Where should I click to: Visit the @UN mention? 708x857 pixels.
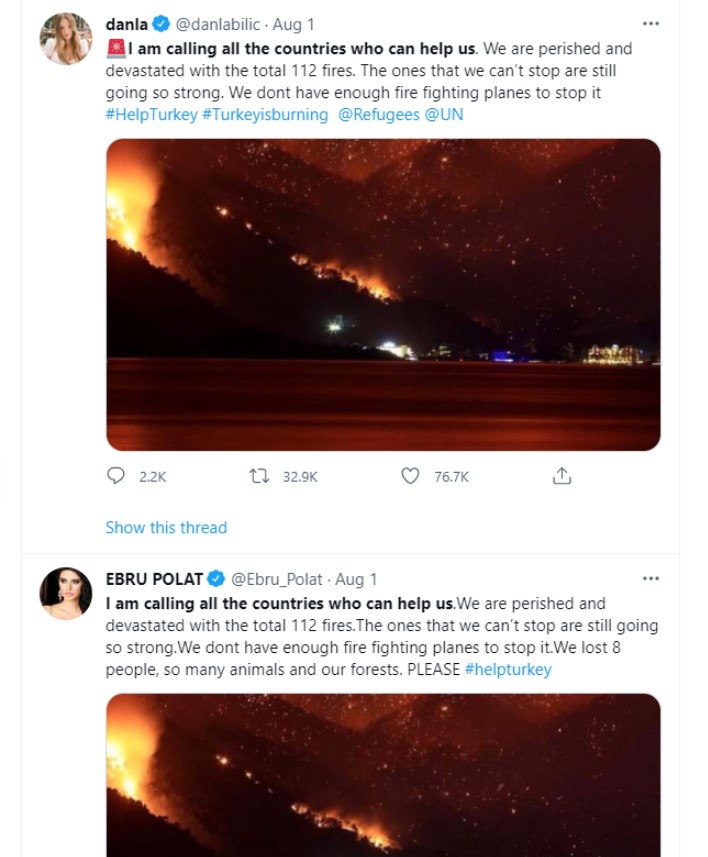(444, 115)
